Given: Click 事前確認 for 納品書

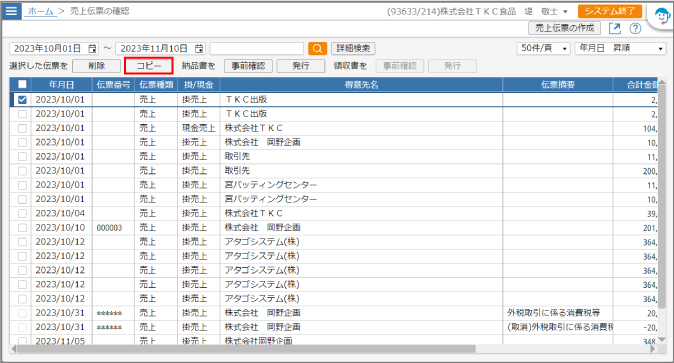Looking at the screenshot, I should tap(248, 66).
